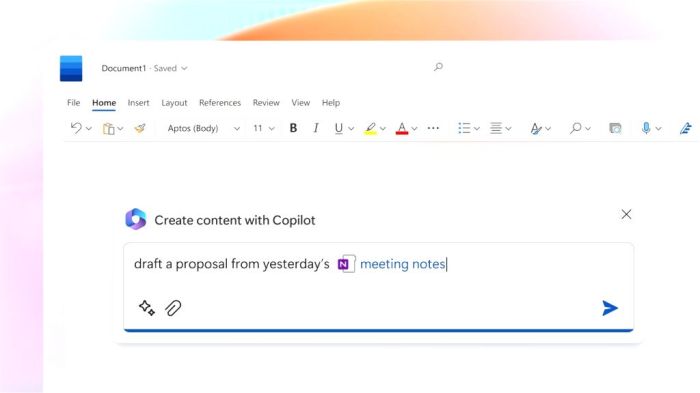Click the Bullets list icon
This screenshot has width=700, height=393.
[464, 128]
